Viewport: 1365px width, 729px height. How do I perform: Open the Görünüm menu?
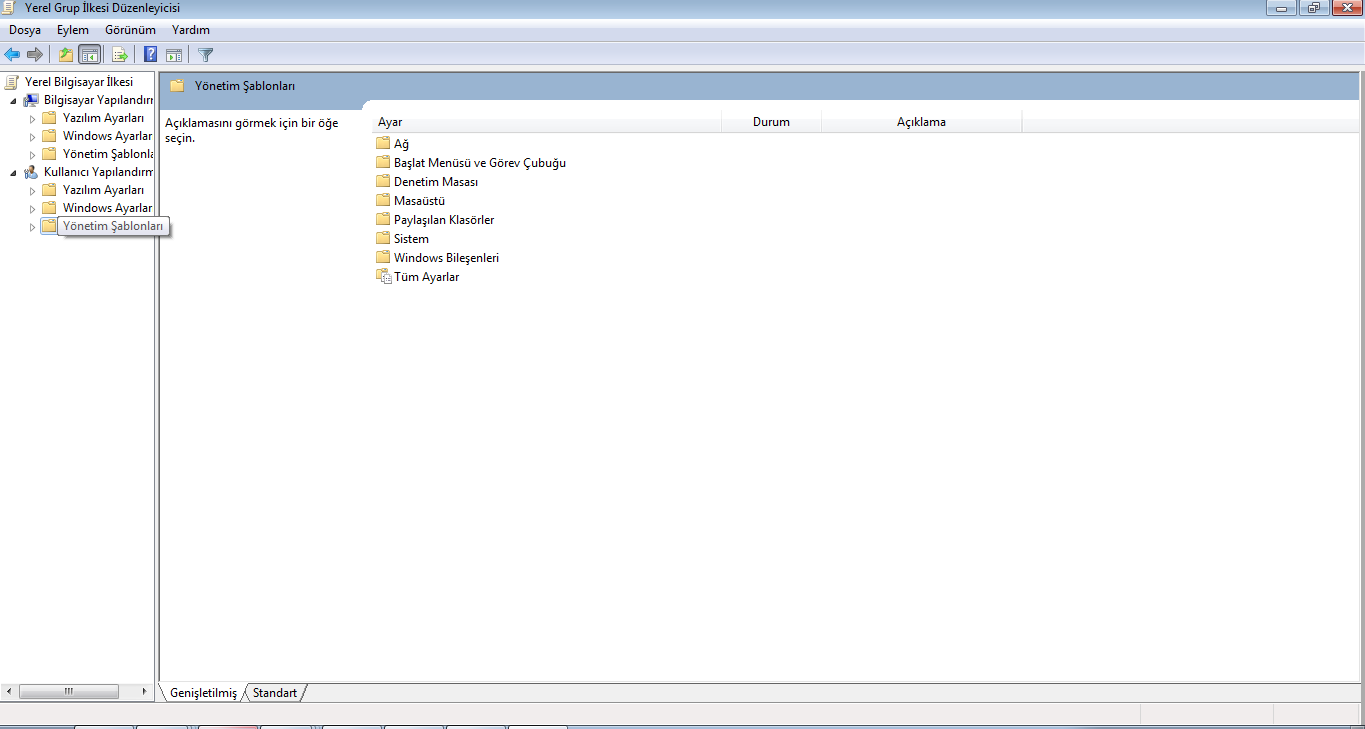pyautogui.click(x=130, y=30)
